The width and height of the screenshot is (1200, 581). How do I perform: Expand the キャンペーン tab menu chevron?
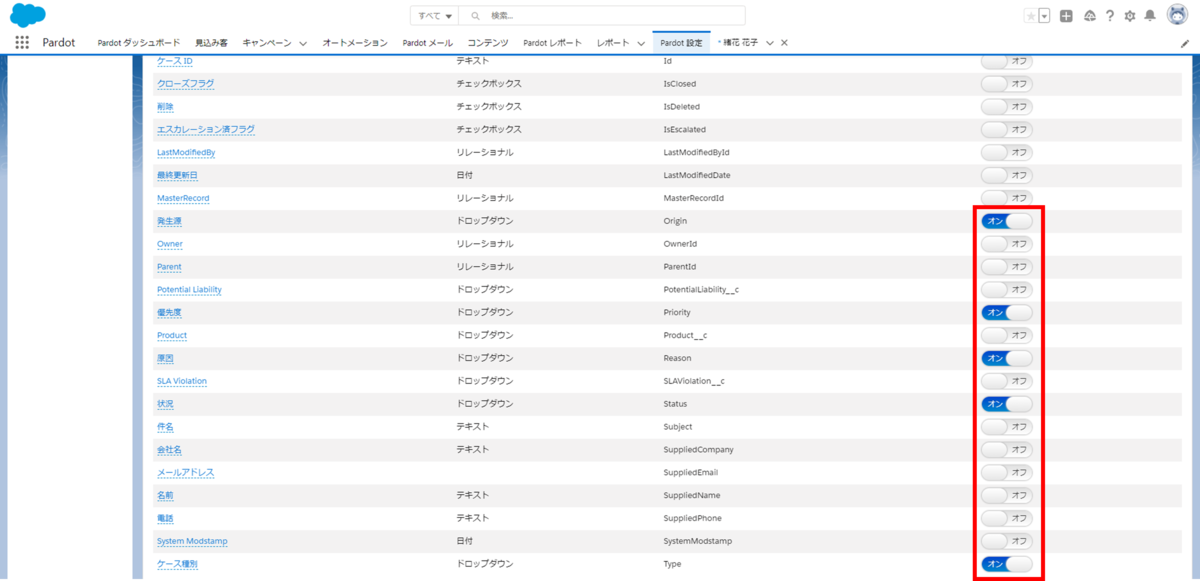pos(303,43)
